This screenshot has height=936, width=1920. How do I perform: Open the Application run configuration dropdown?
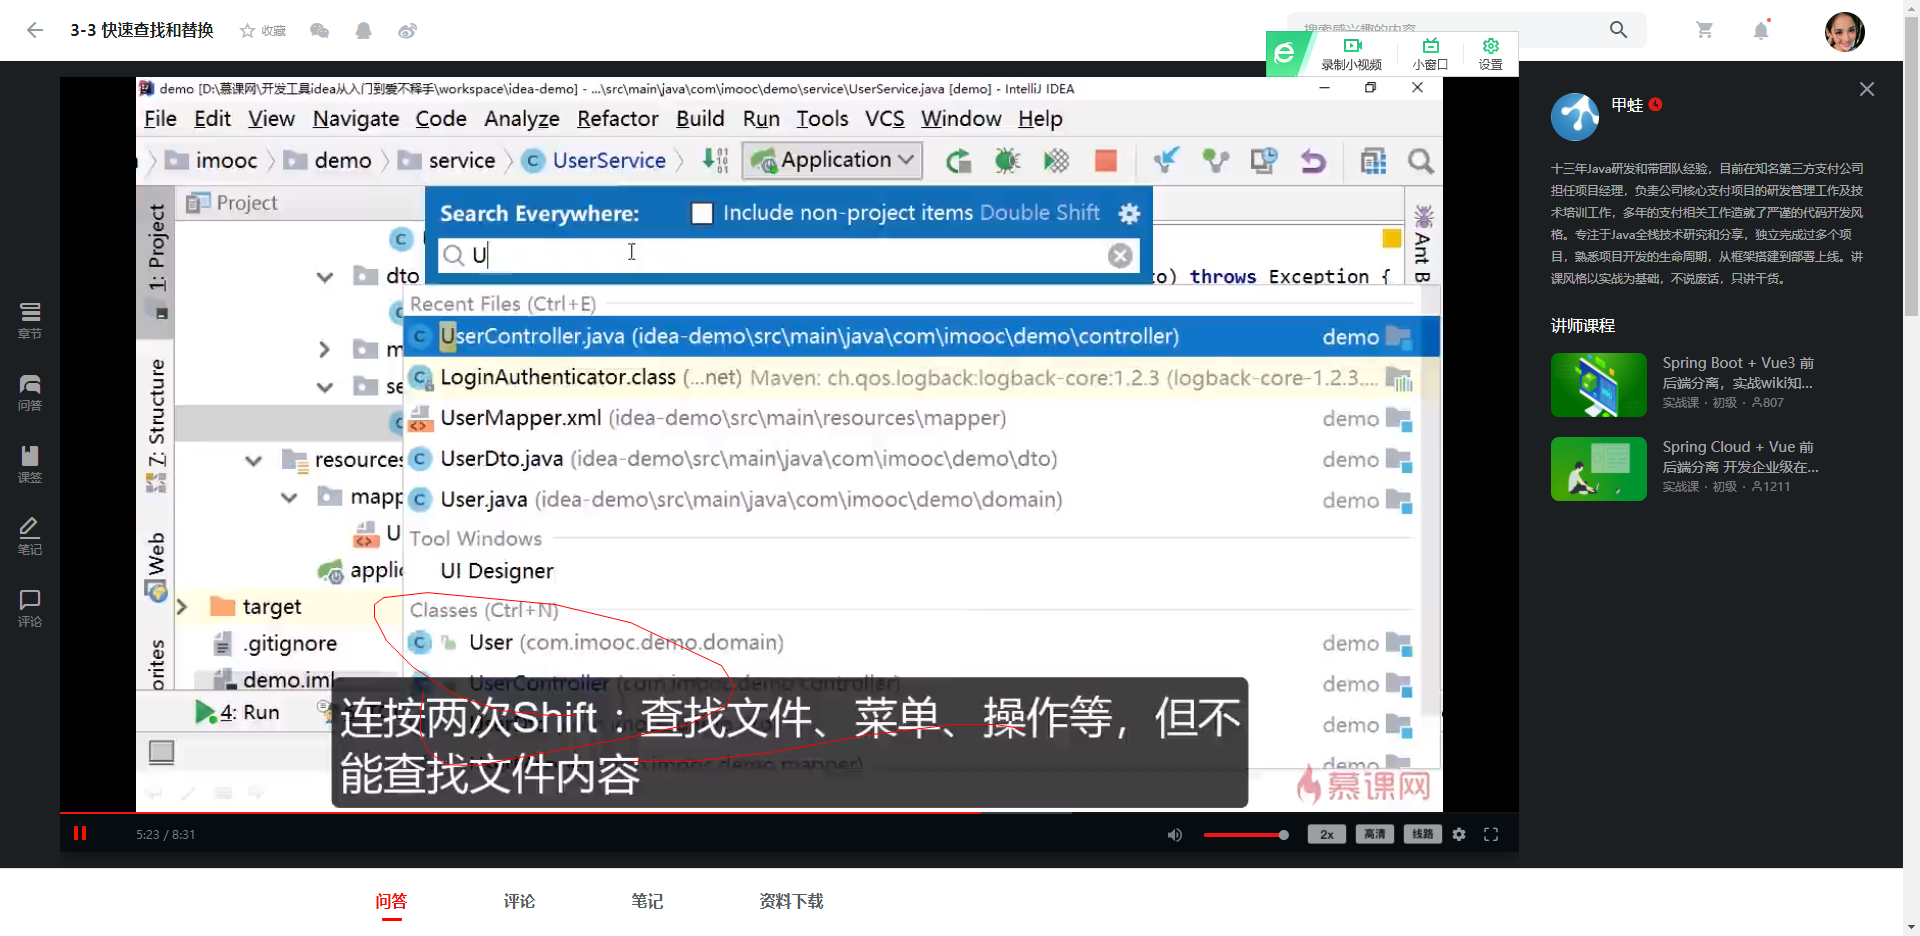point(832,160)
